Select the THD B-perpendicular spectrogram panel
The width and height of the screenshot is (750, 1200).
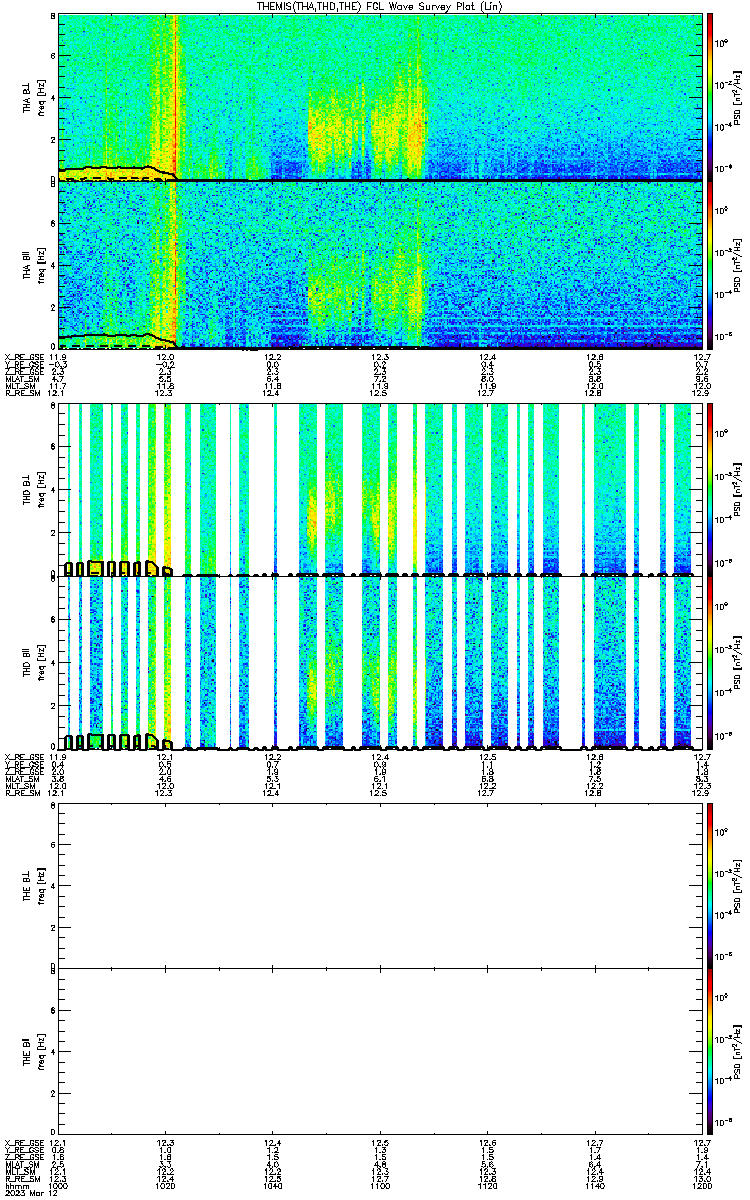pyautogui.click(x=380, y=489)
